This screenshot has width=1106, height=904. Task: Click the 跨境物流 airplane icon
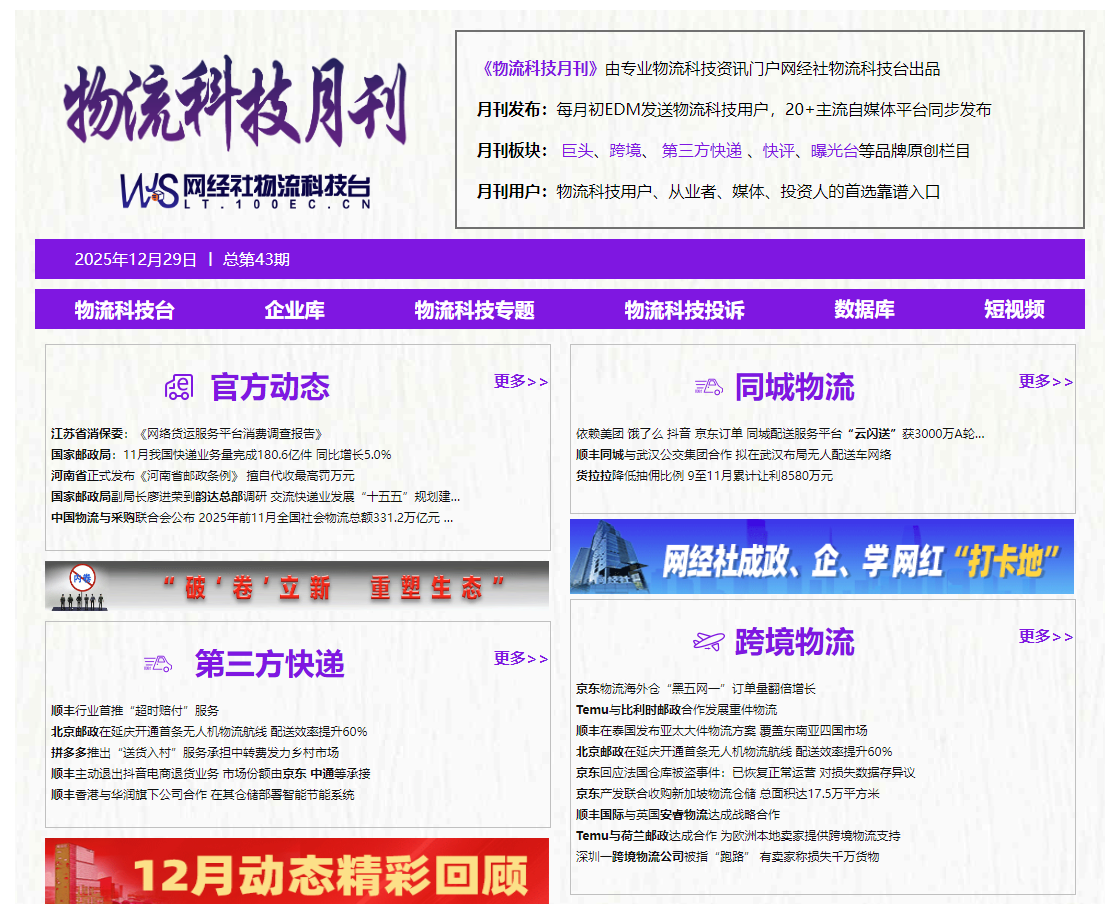[x=708, y=641]
